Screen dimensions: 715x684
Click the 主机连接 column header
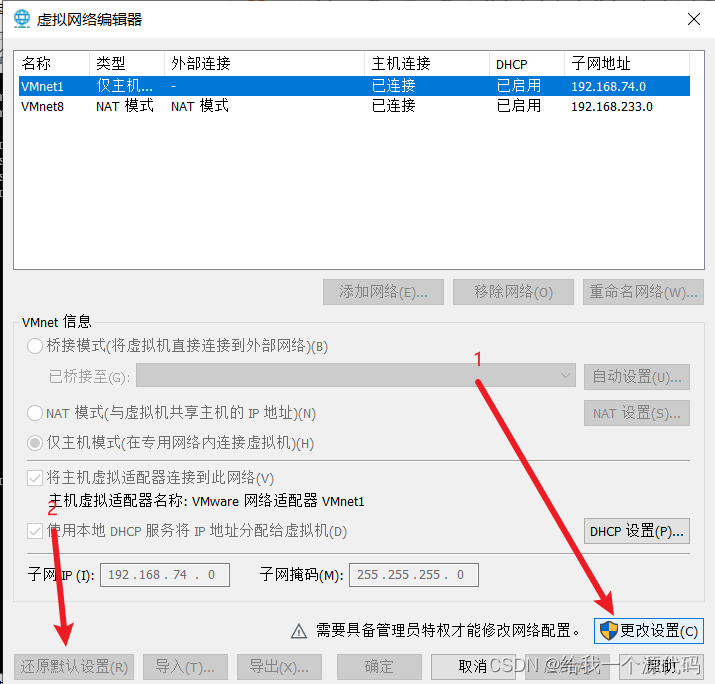tap(427, 63)
